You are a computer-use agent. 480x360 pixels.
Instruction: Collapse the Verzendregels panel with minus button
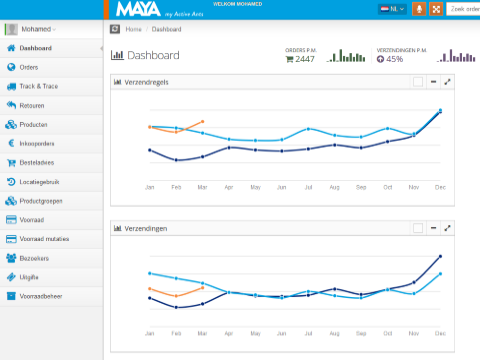pyautogui.click(x=433, y=82)
